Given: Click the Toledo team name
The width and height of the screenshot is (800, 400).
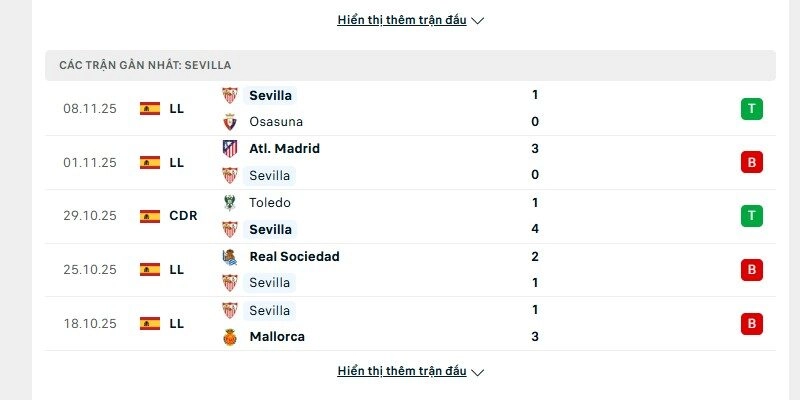Looking at the screenshot, I should click(270, 203).
